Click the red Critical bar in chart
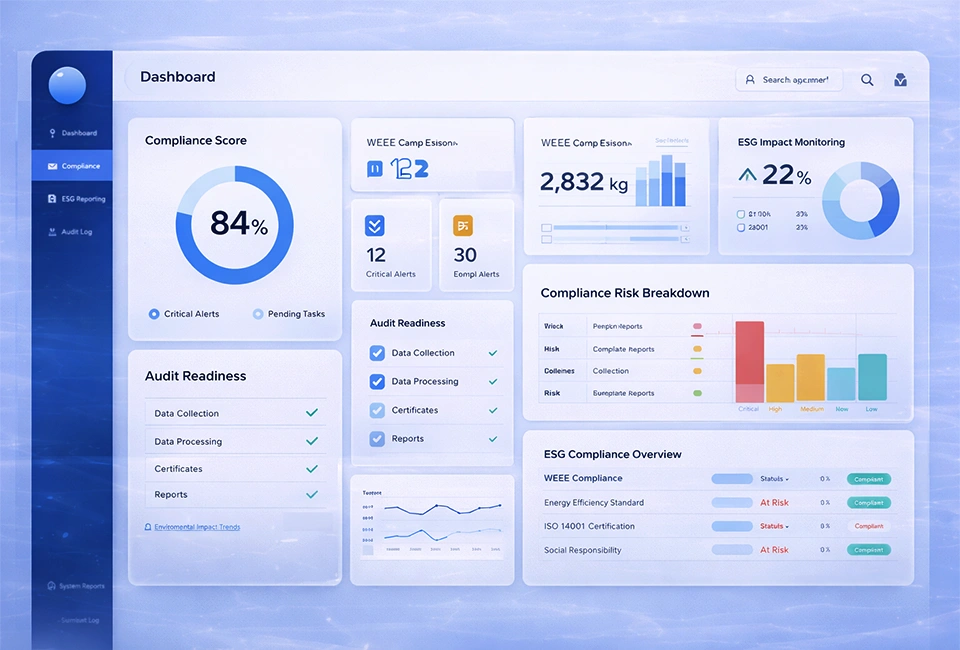The width and height of the screenshot is (960, 650). pos(749,362)
